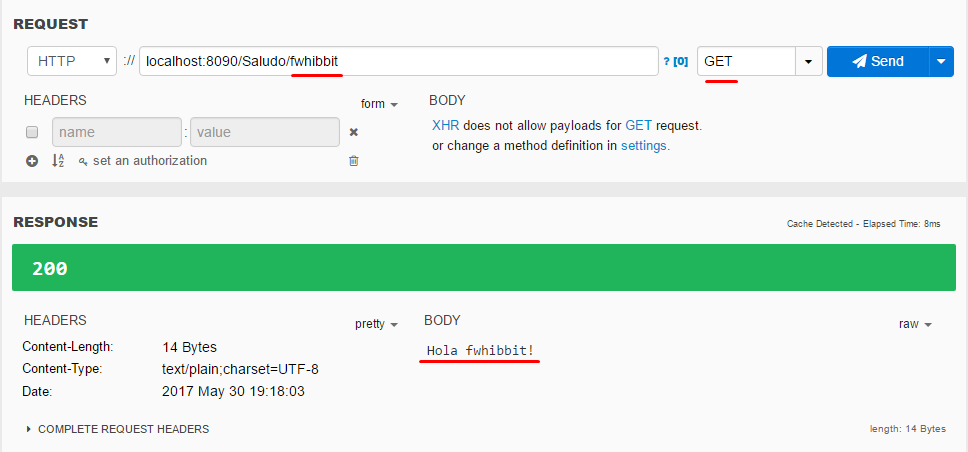Screen dimensions: 968x452
Task: Click the settings link
Action: [644, 145]
